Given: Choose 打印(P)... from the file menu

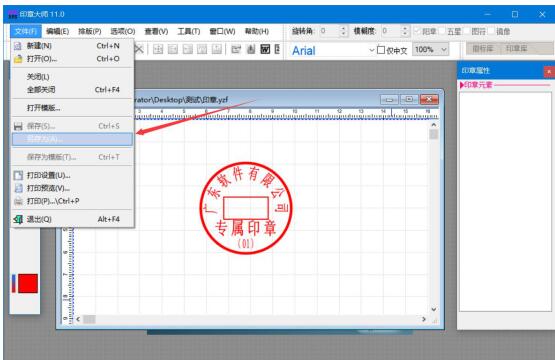Looking at the screenshot, I should click(73, 201).
